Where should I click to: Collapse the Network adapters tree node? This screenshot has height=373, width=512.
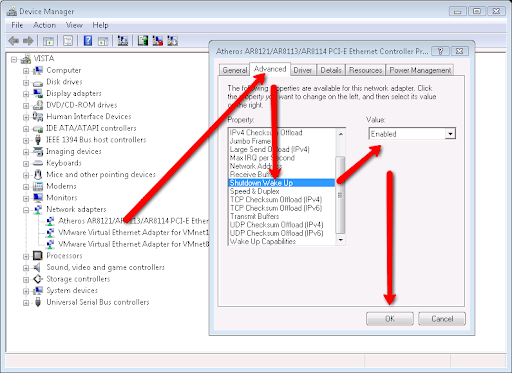pyautogui.click(x=26, y=210)
